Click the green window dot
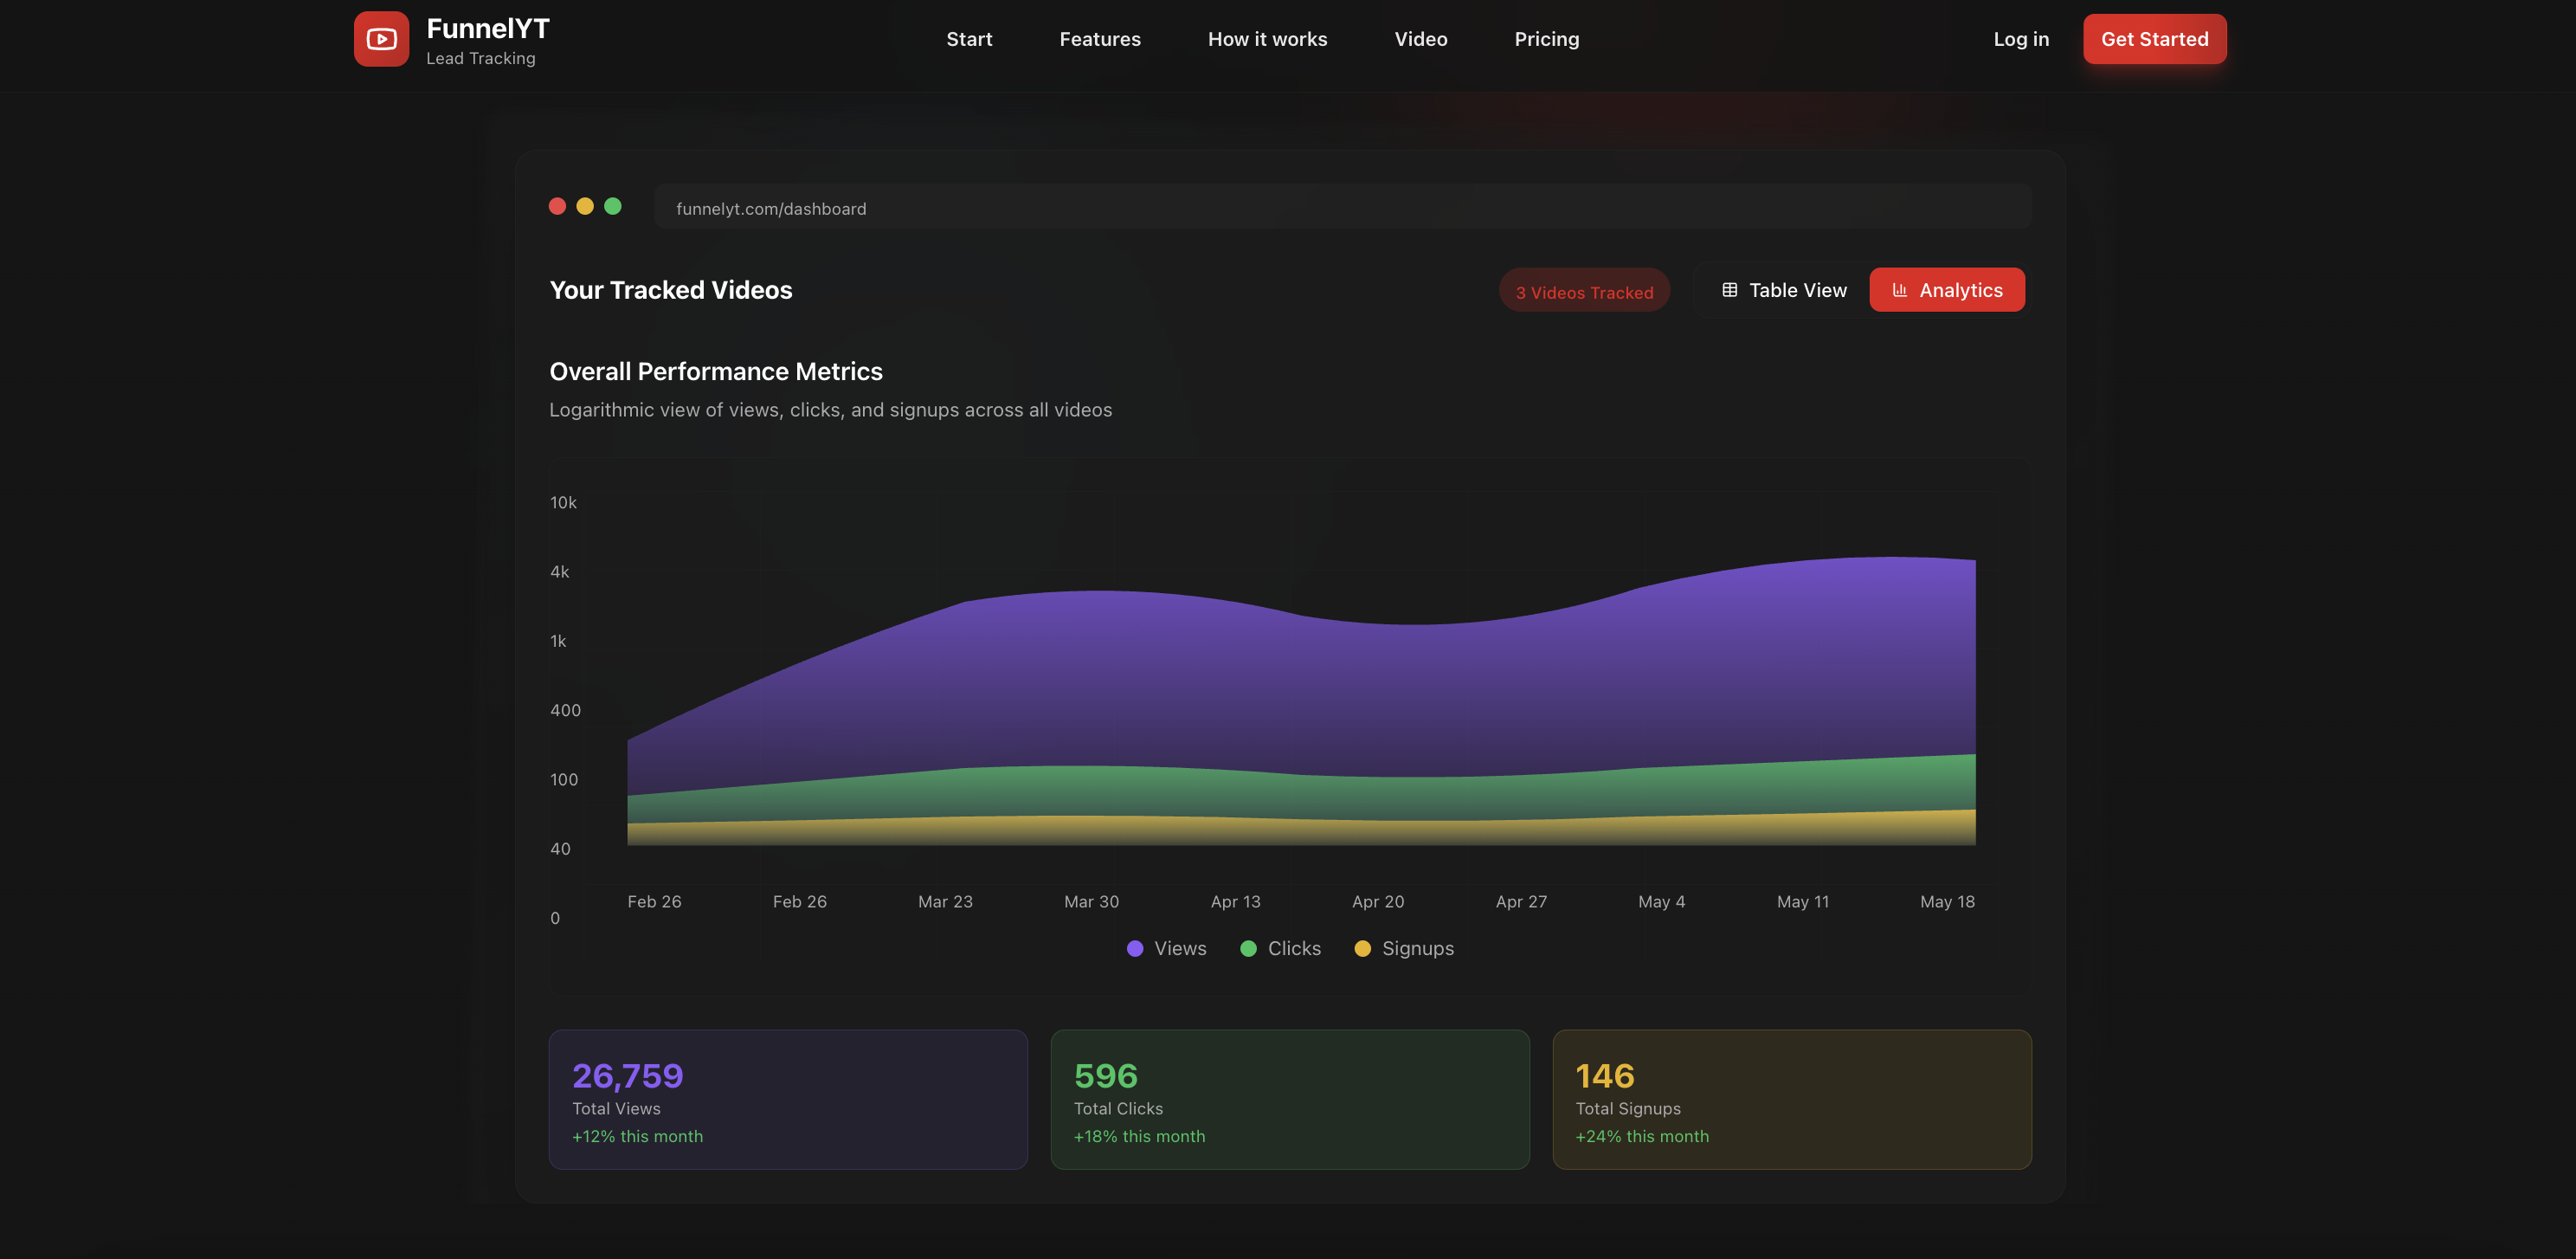 pos(613,206)
